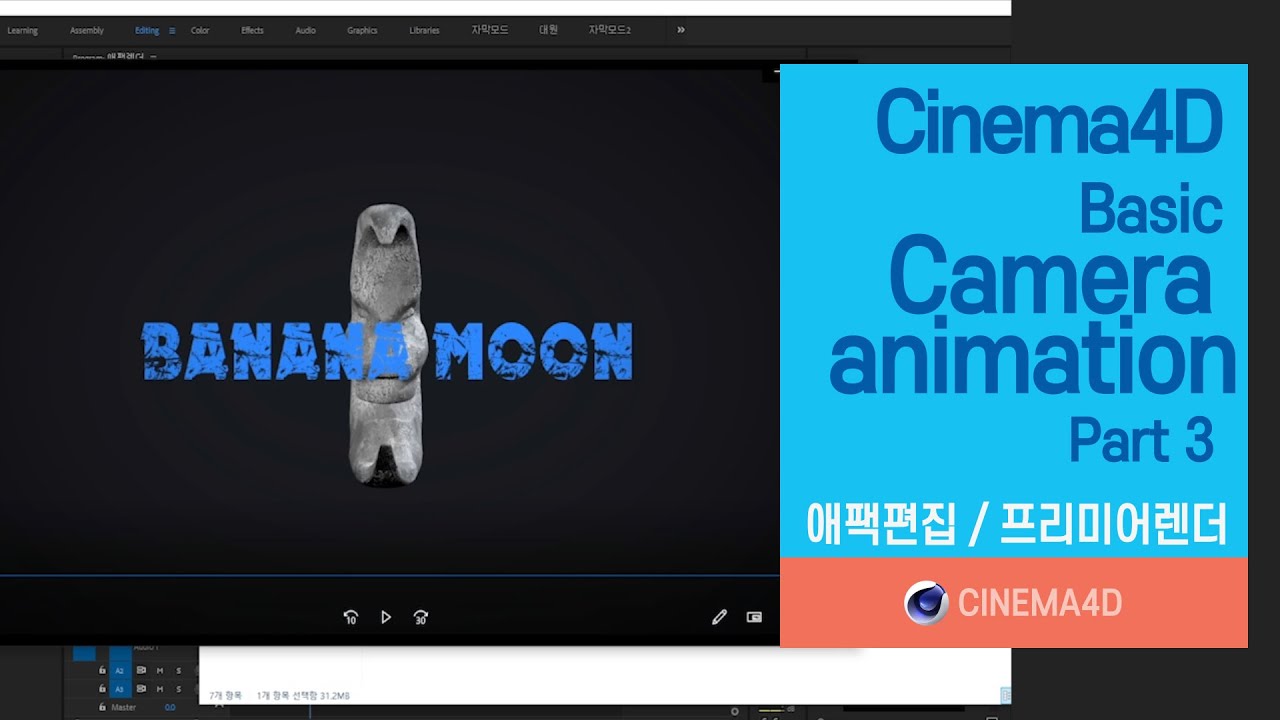Open the Graphics workspace tab

362,31
